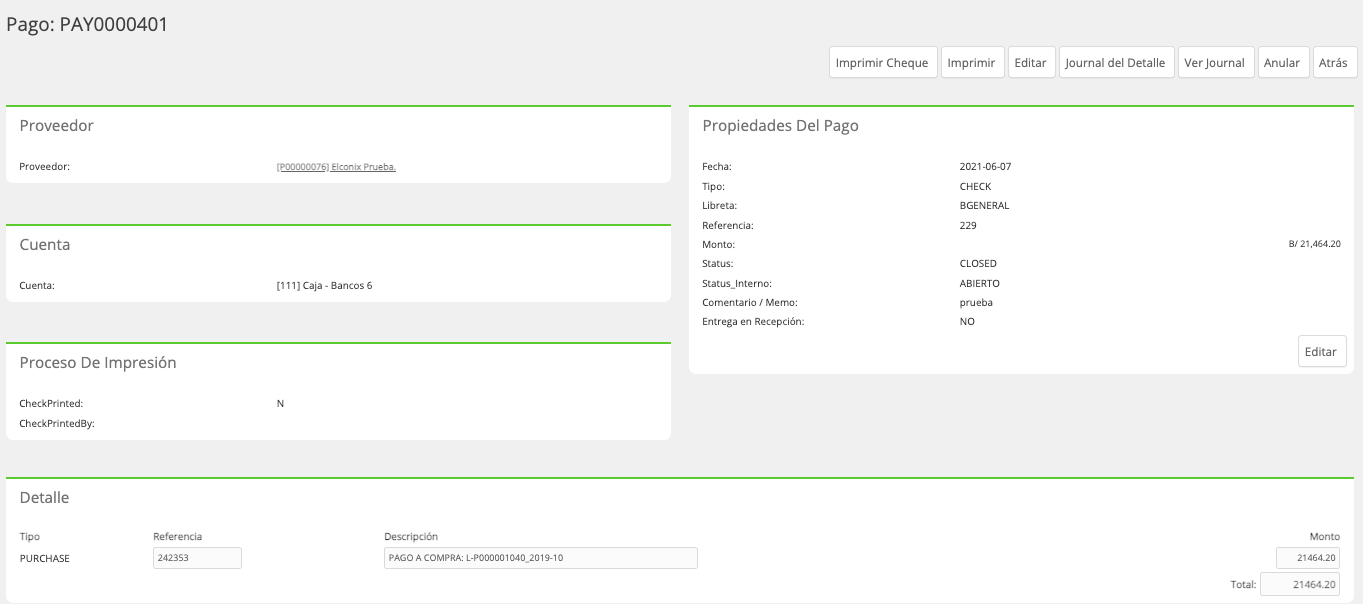Select the Status_Interno value ABIERTO
Screen dimensions: 1363x604
coord(979,283)
